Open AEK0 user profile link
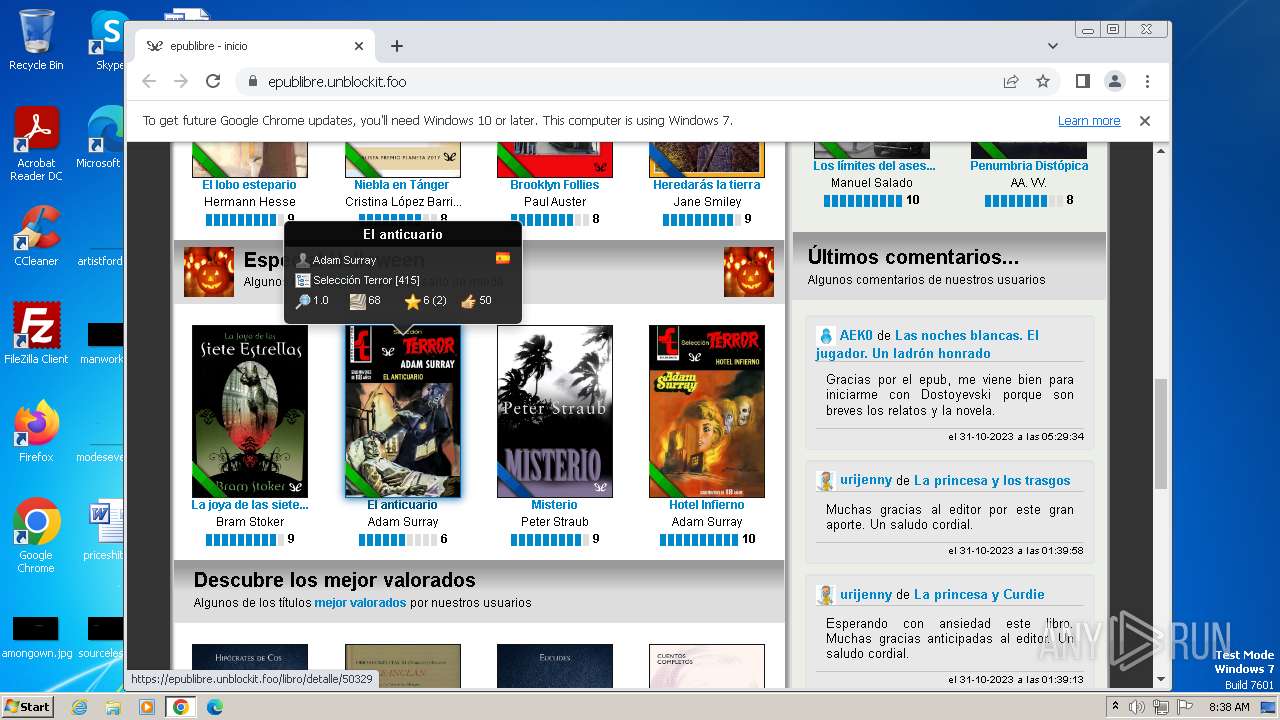This screenshot has height=720, width=1280. click(x=856, y=335)
